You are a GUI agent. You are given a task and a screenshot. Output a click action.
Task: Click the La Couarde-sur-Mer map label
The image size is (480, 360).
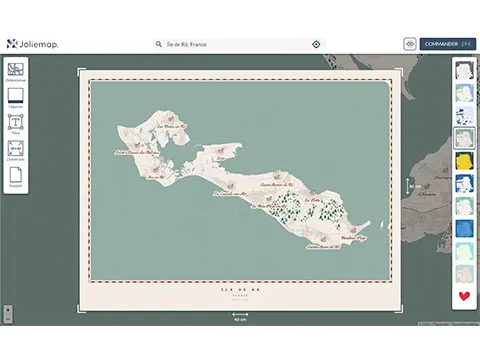[230, 193]
